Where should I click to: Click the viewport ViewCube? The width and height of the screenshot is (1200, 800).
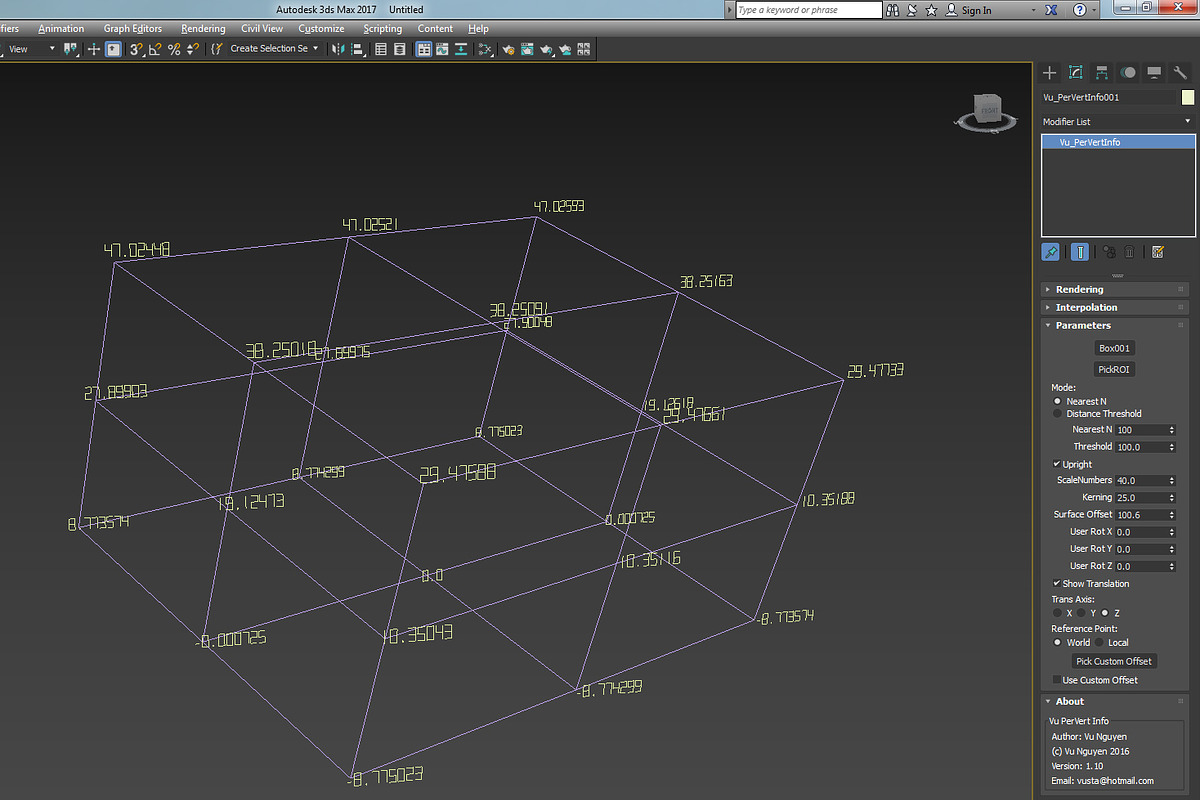click(x=989, y=112)
